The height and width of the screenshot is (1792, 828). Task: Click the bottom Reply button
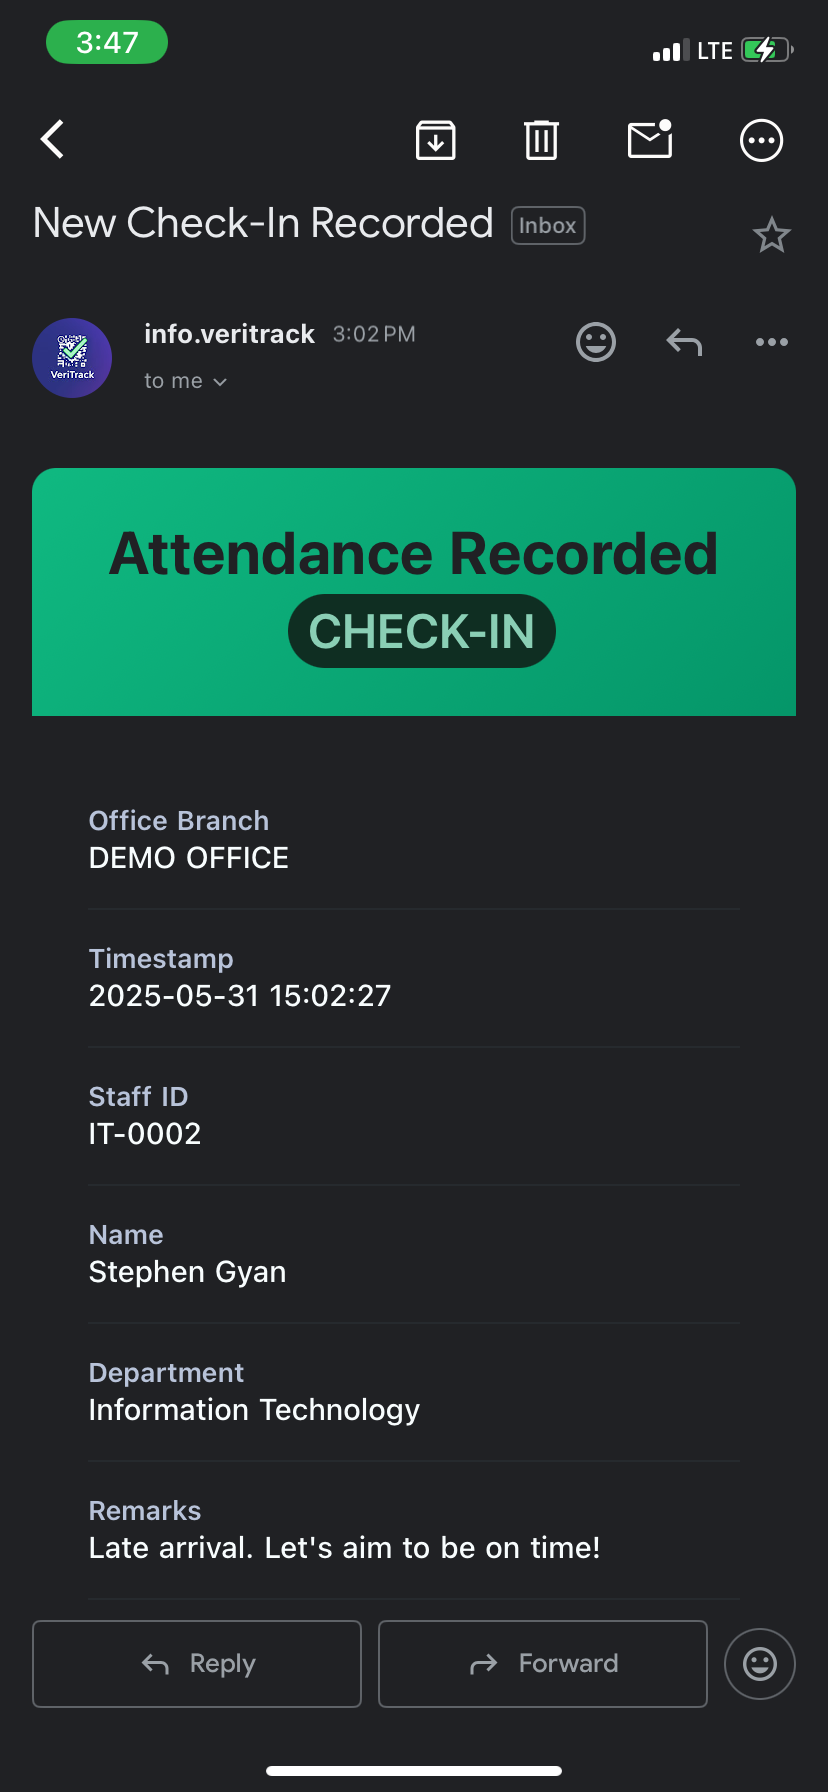197,1664
